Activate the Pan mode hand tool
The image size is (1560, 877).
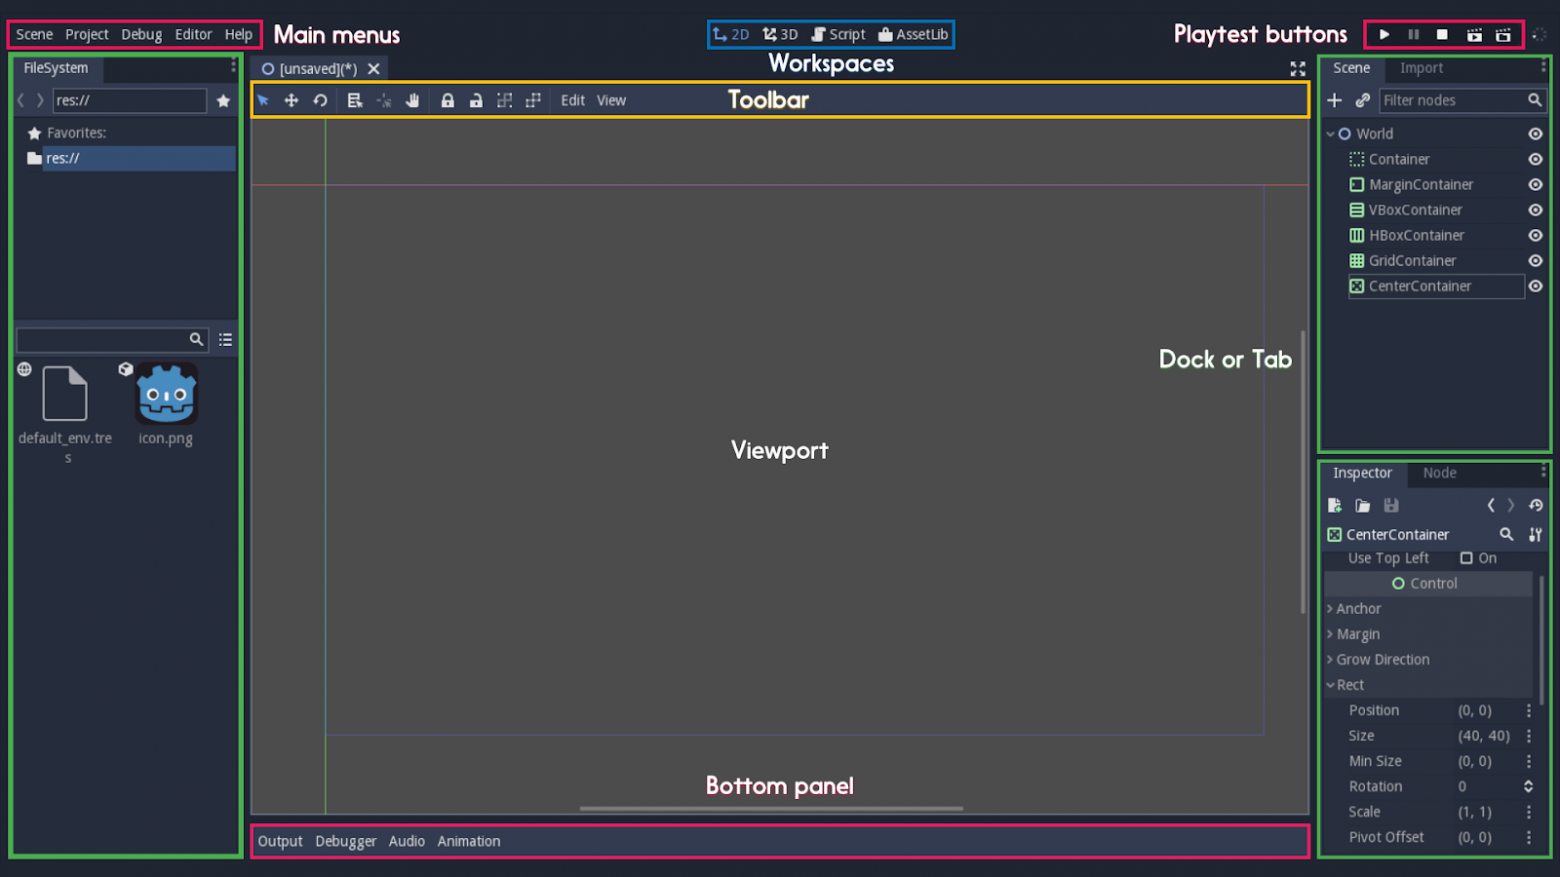tap(412, 100)
